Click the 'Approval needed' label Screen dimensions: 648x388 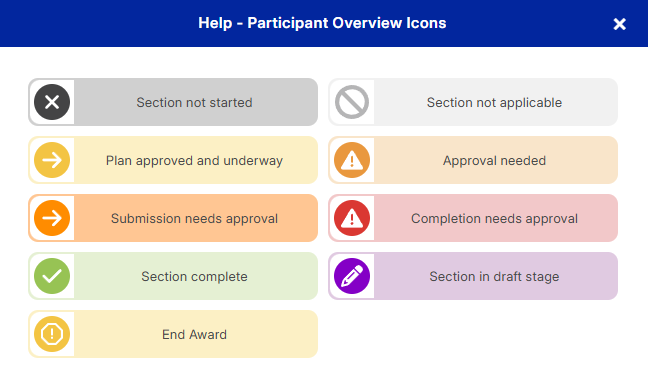[x=494, y=160]
